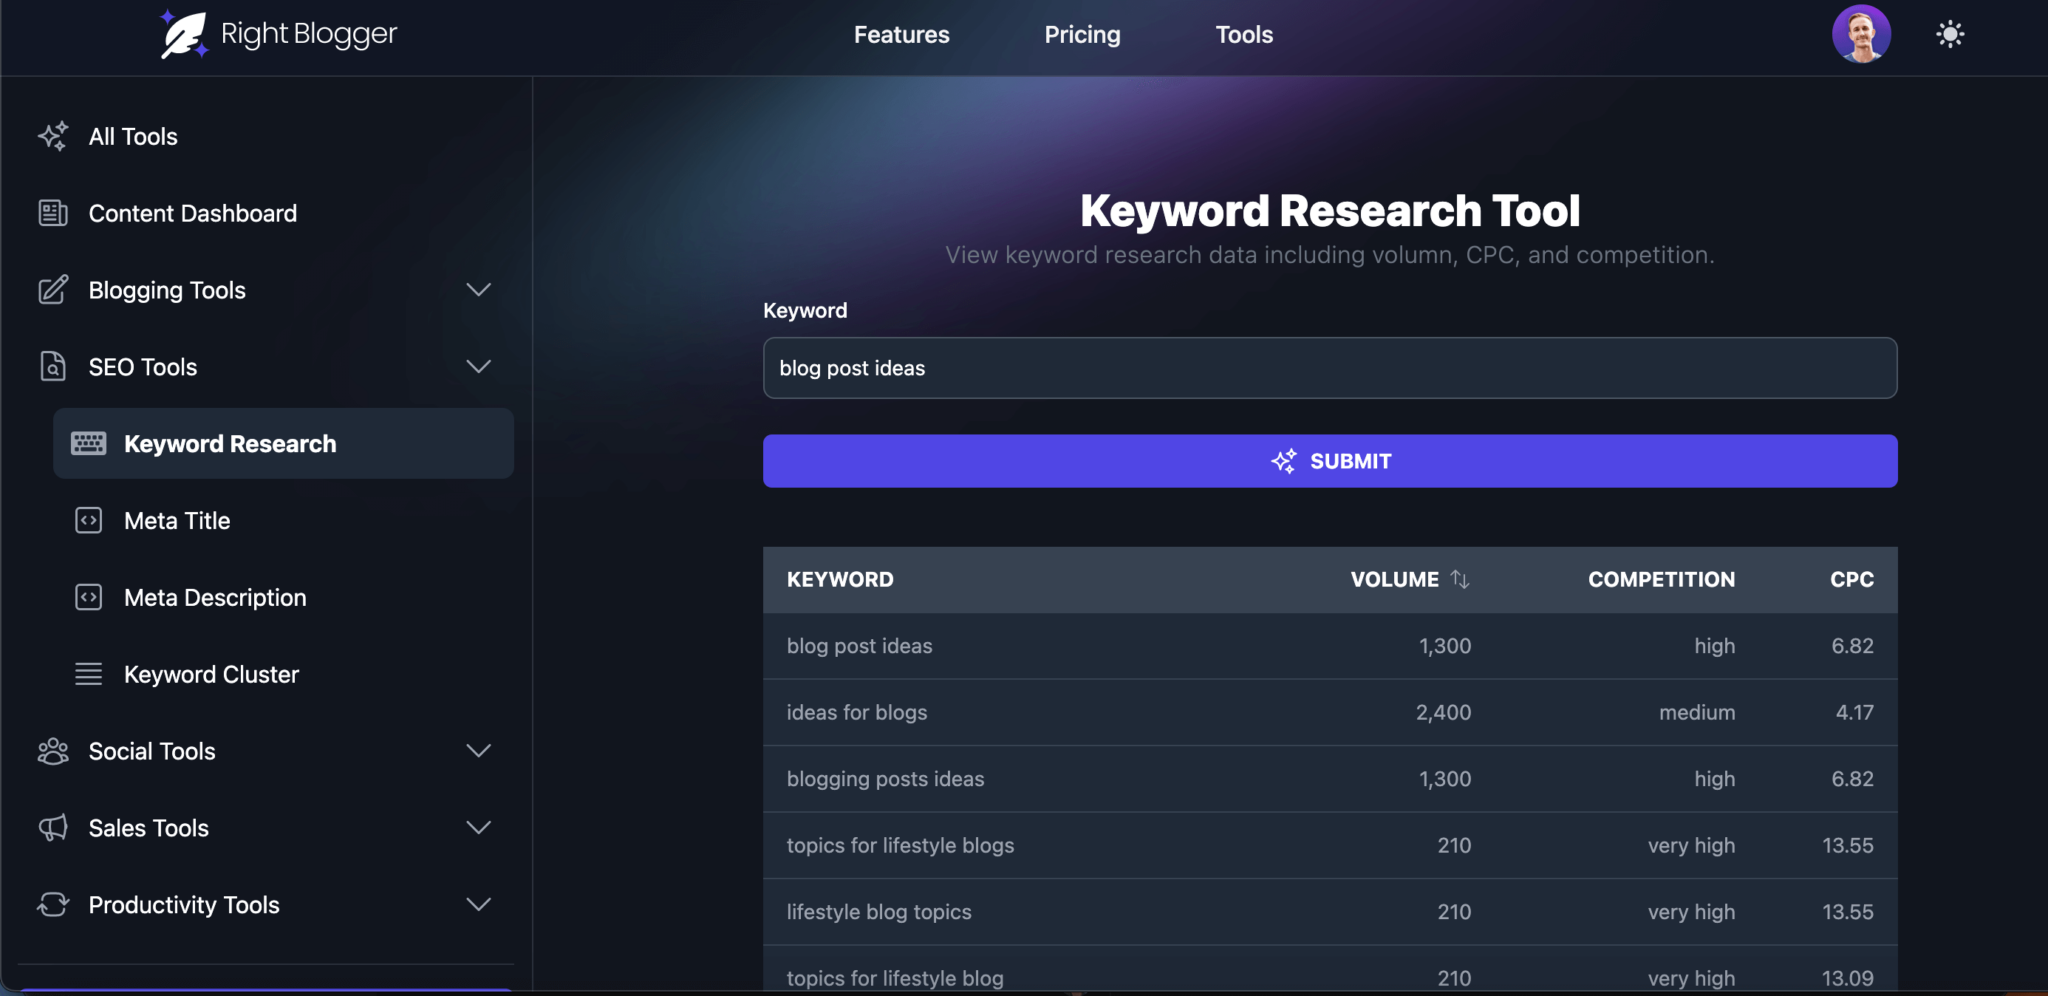The height and width of the screenshot is (996, 2048).
Task: Click the COMPETITION column header
Action: 1661,579
